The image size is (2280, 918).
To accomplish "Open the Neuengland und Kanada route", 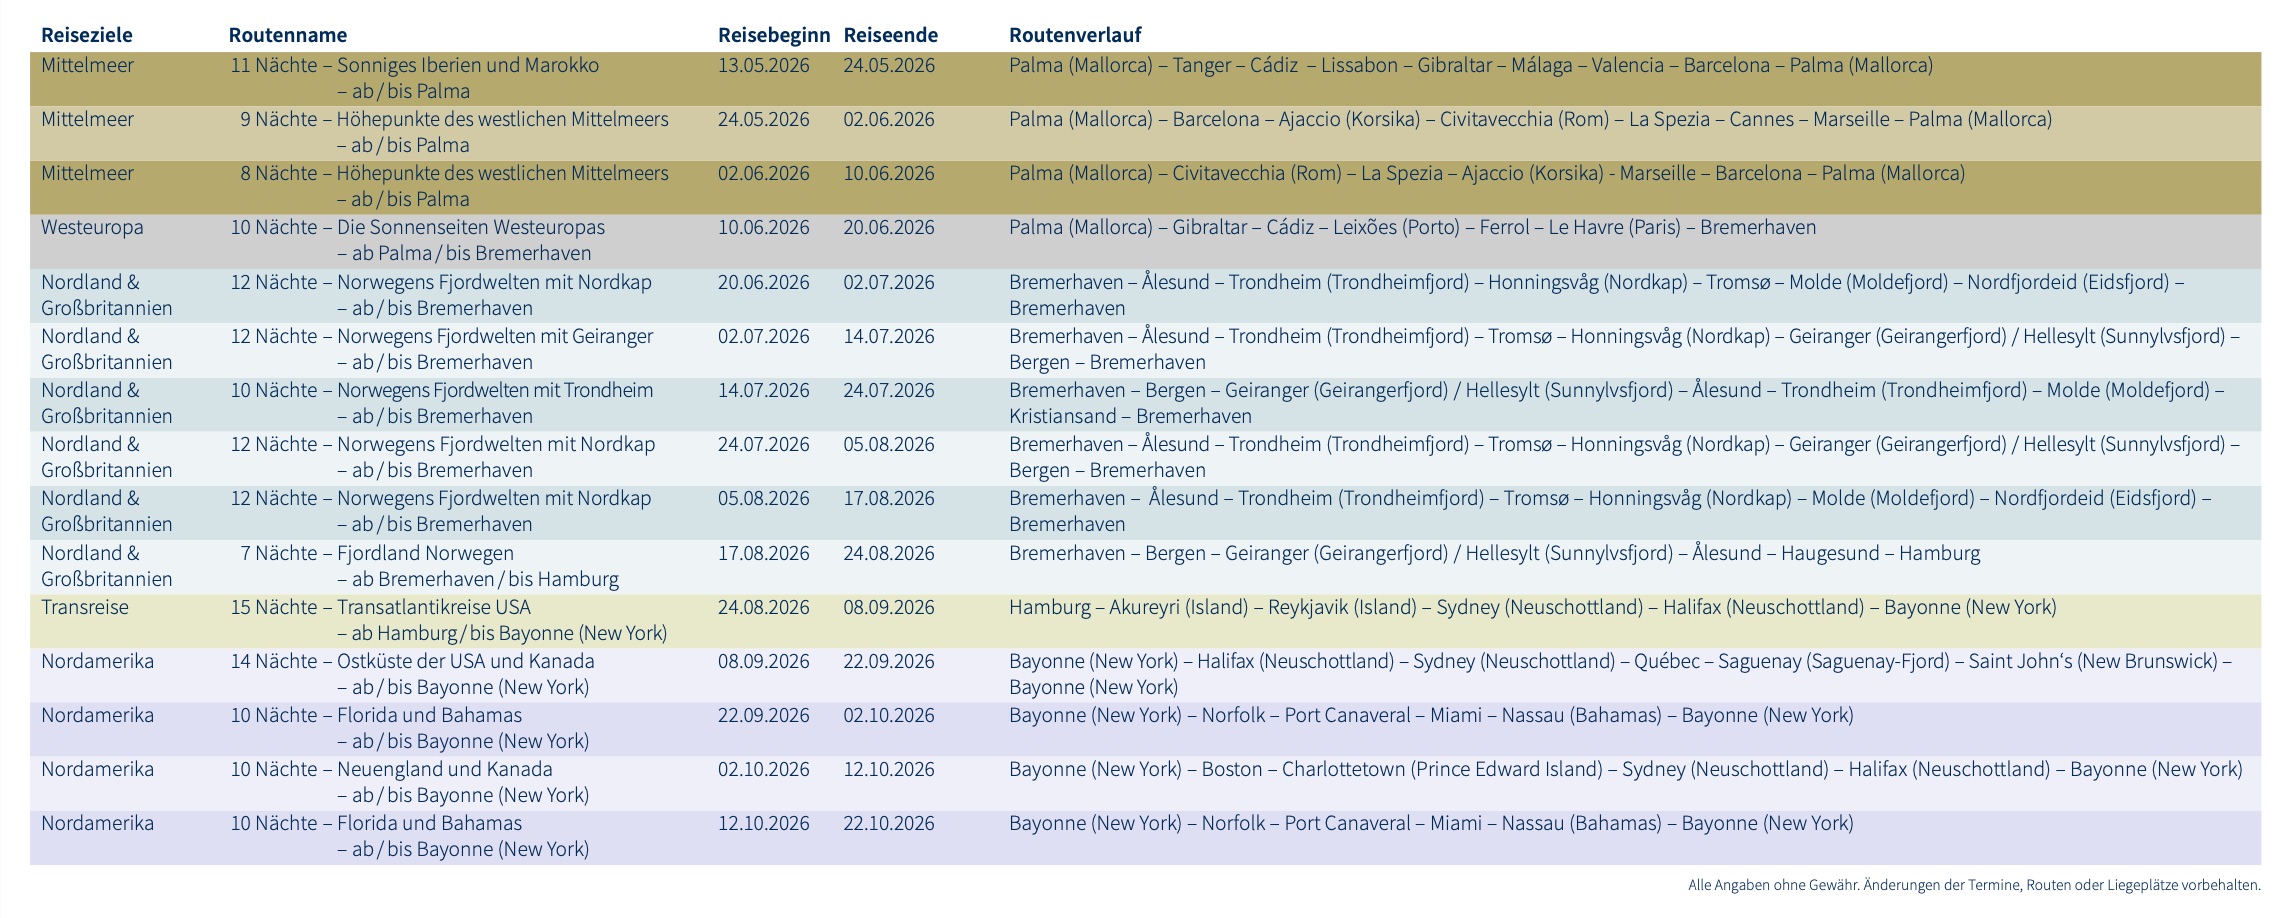I will click(x=444, y=770).
